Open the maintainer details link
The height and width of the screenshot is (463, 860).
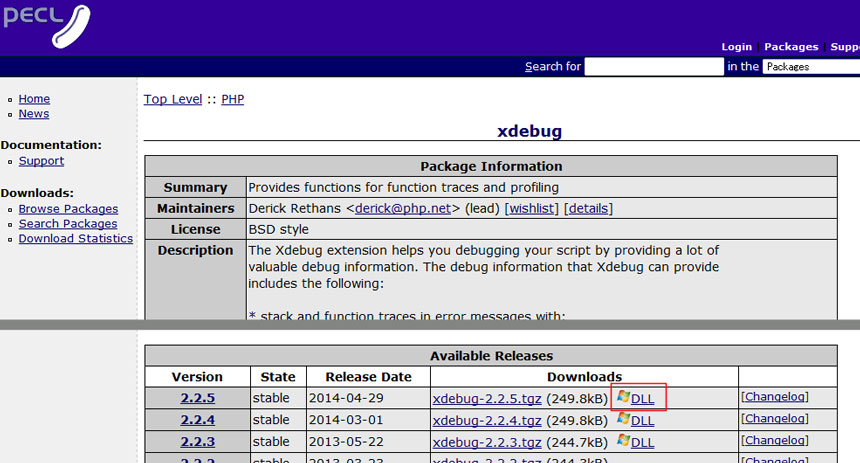(589, 208)
